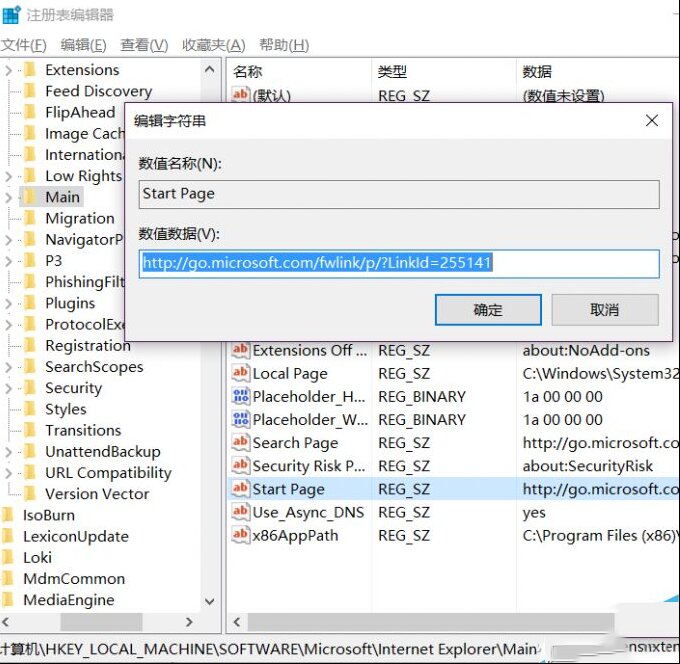Click tree pane horizontal scrollbar thumb

click(x=101, y=622)
